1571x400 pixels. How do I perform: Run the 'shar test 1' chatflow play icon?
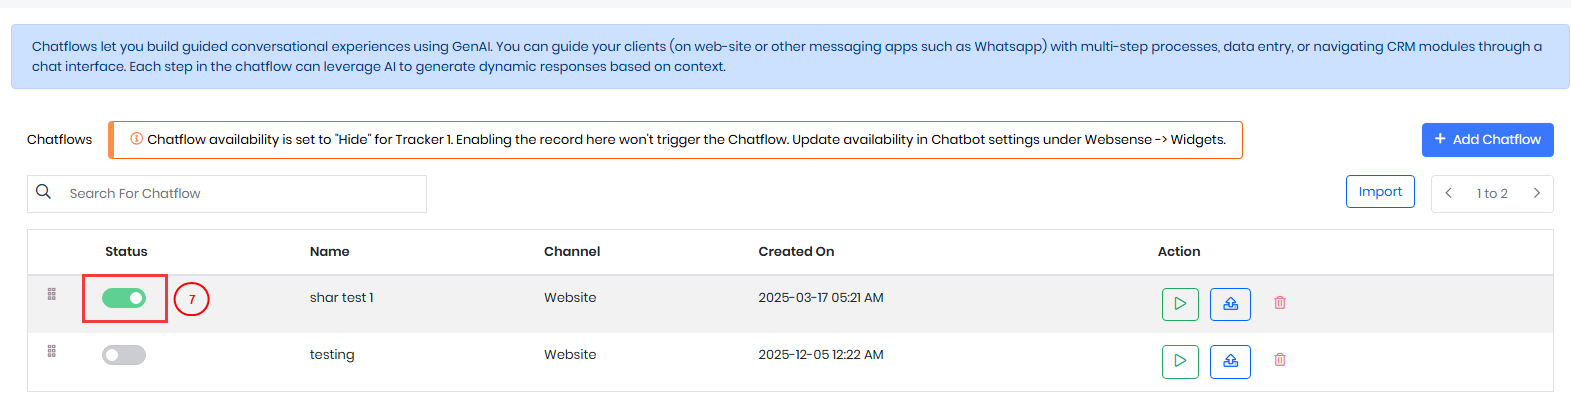point(1180,303)
